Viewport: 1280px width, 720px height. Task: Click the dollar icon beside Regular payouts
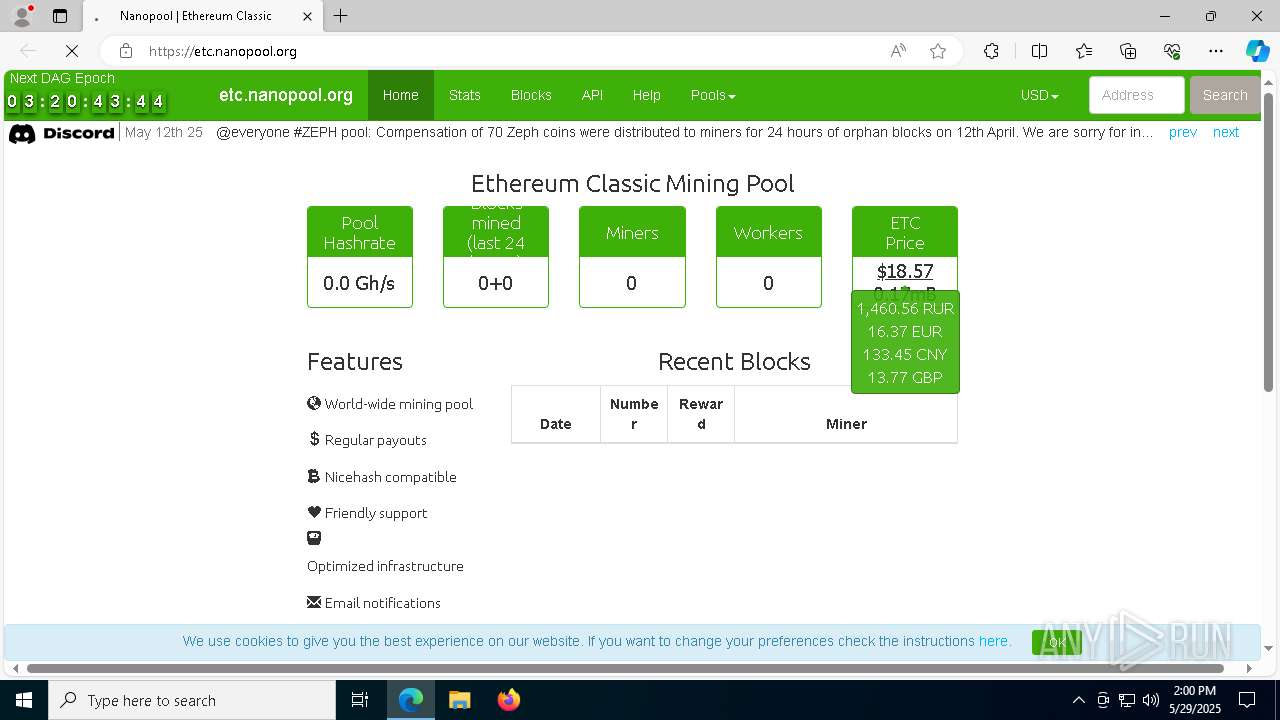point(314,439)
